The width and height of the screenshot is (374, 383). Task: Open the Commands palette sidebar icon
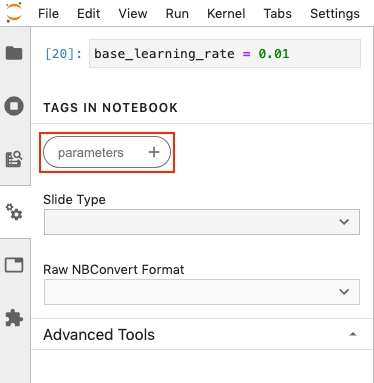click(x=14, y=159)
